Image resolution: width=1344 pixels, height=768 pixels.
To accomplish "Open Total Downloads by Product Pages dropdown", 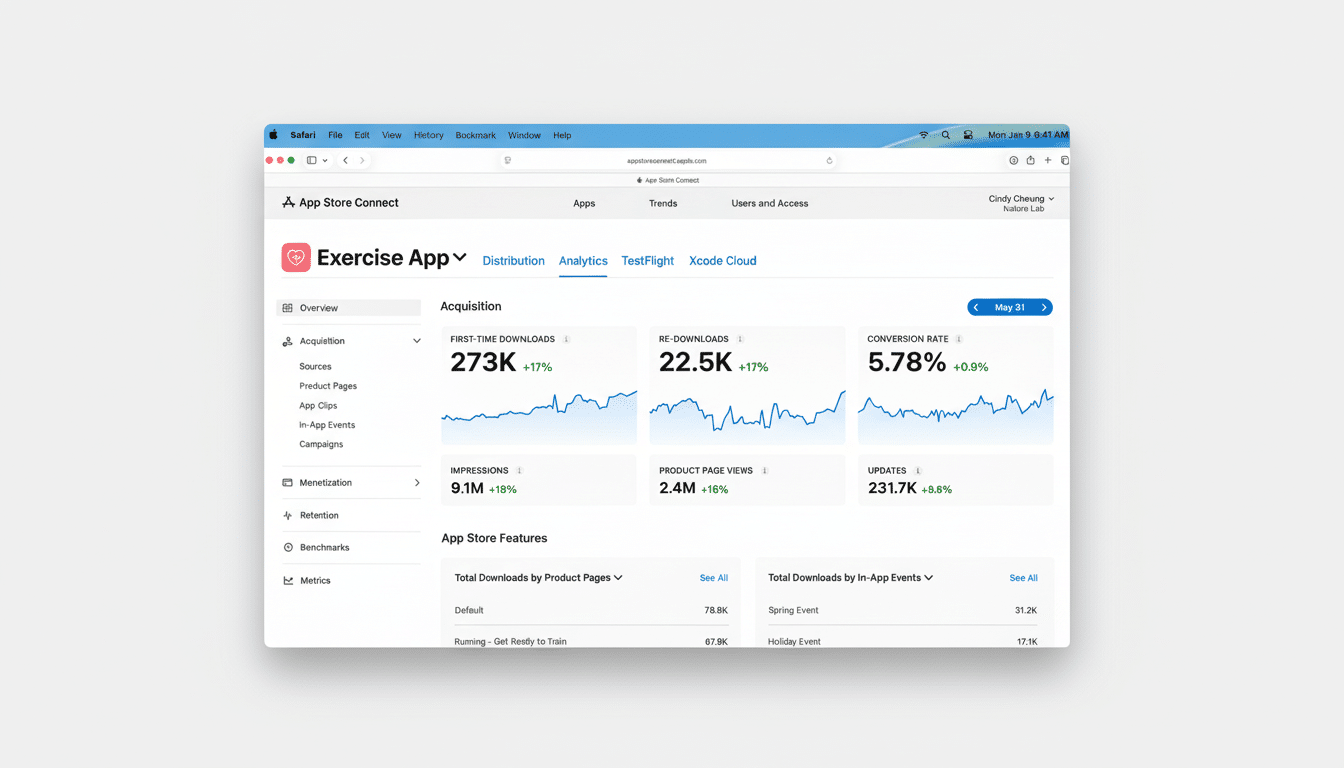I will [x=538, y=578].
